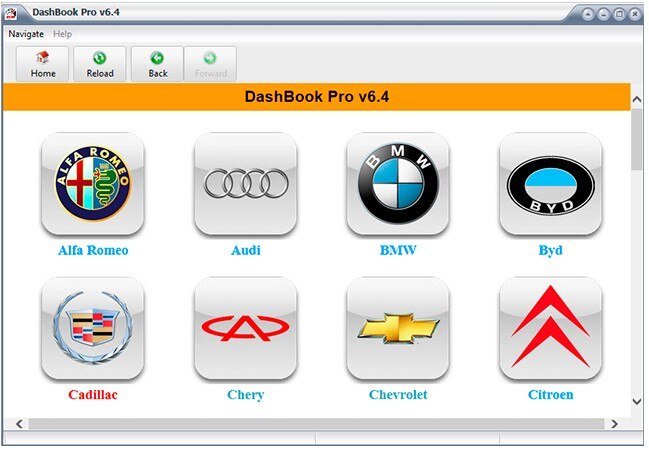The width and height of the screenshot is (649, 452).
Task: Choose the Citroen red chevrons tile
Action: pos(551,328)
